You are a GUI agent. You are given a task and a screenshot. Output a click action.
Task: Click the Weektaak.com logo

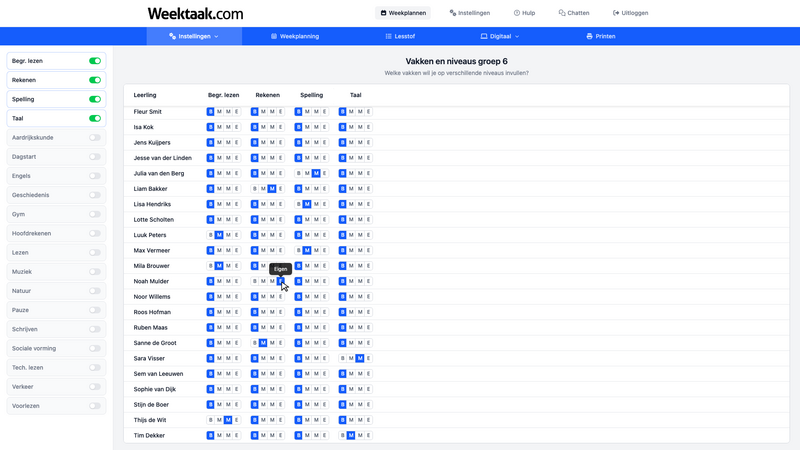pyautogui.click(x=195, y=13)
